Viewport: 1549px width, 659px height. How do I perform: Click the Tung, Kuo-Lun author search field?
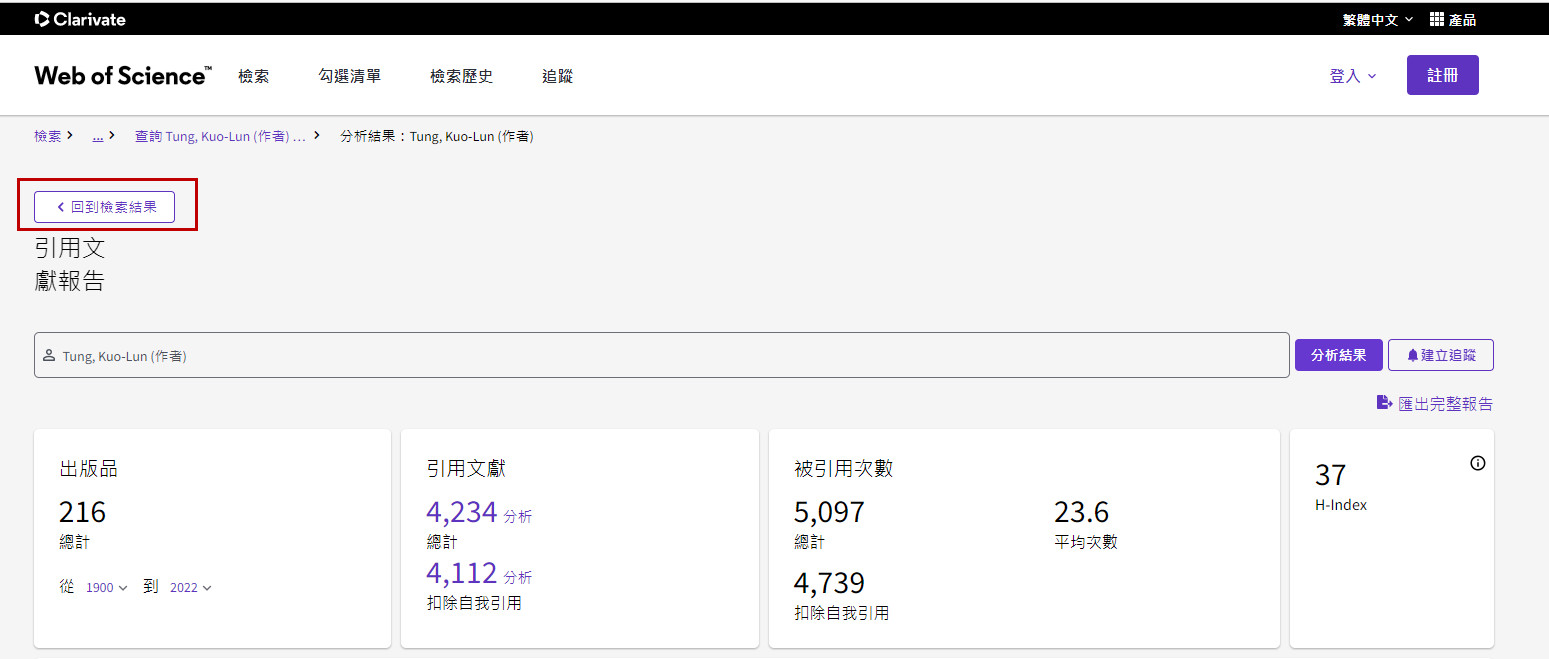tap(661, 355)
